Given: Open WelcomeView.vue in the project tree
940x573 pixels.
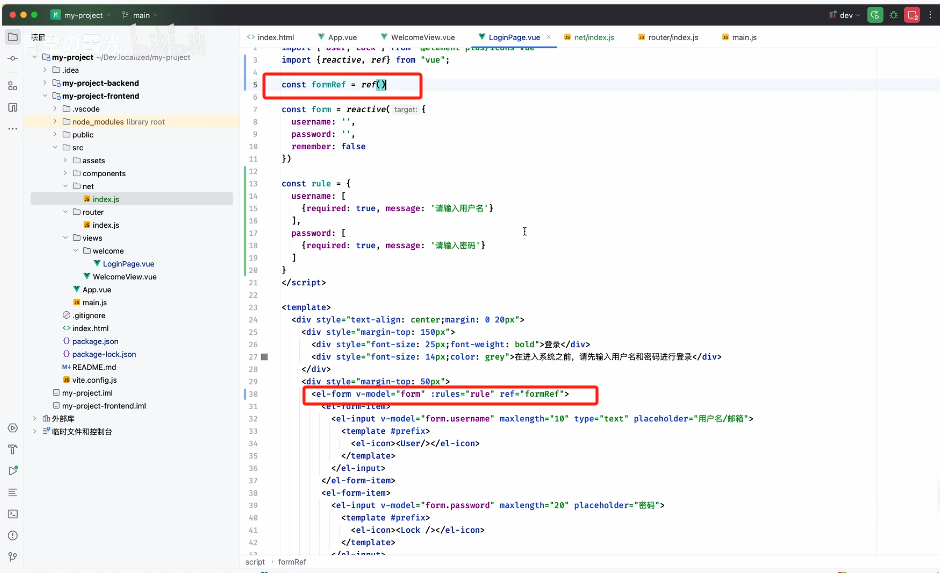Looking at the screenshot, I should tap(120, 277).
